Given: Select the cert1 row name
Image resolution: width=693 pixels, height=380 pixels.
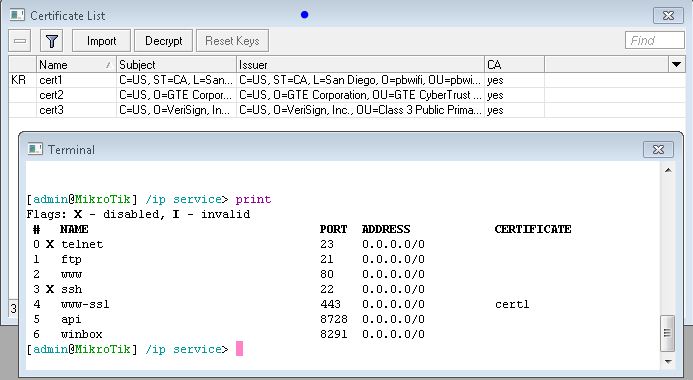Looking at the screenshot, I should click(x=51, y=80).
